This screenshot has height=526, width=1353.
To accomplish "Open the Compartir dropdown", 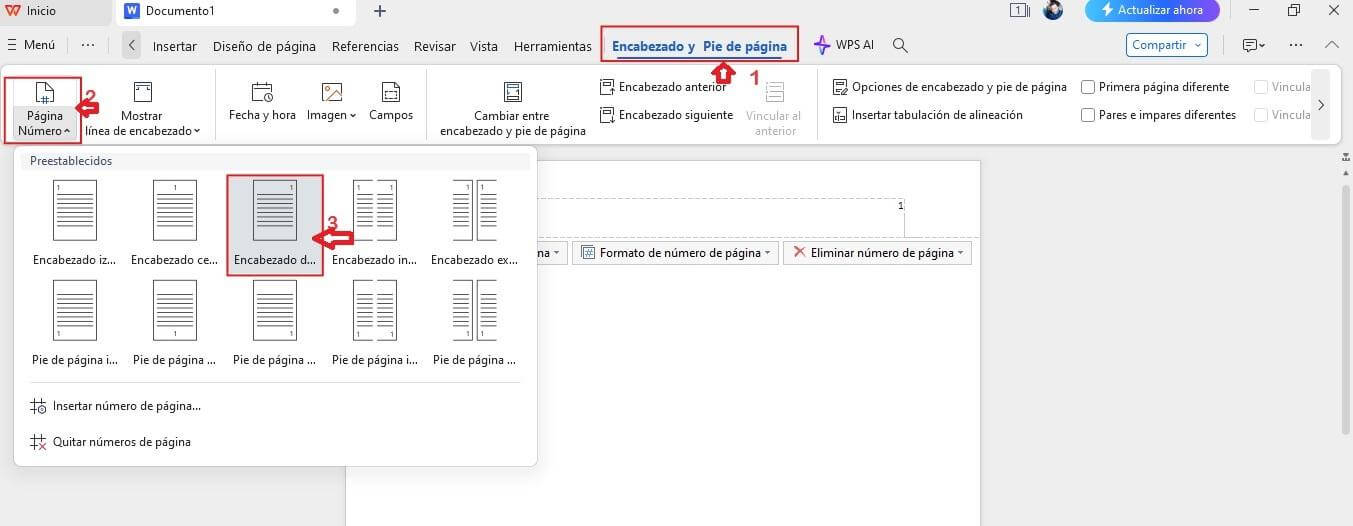I will 1167,45.
